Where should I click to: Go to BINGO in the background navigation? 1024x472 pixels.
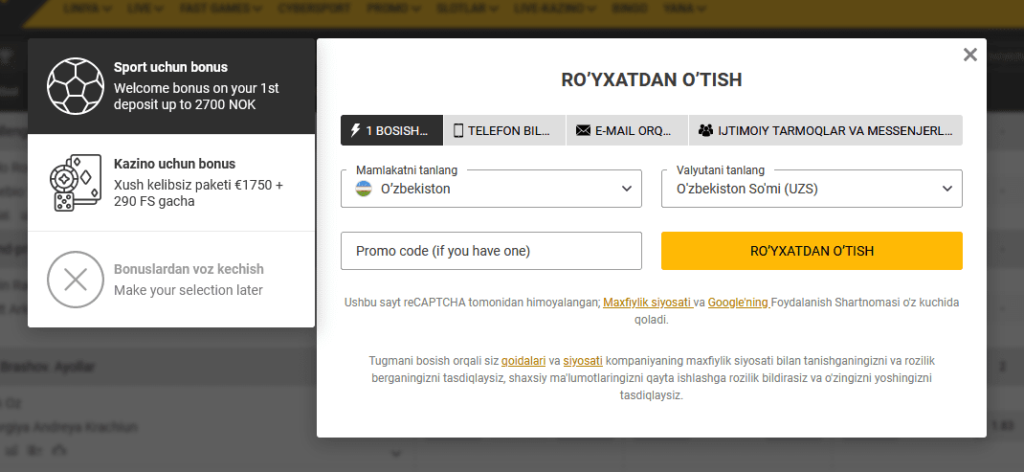point(630,8)
